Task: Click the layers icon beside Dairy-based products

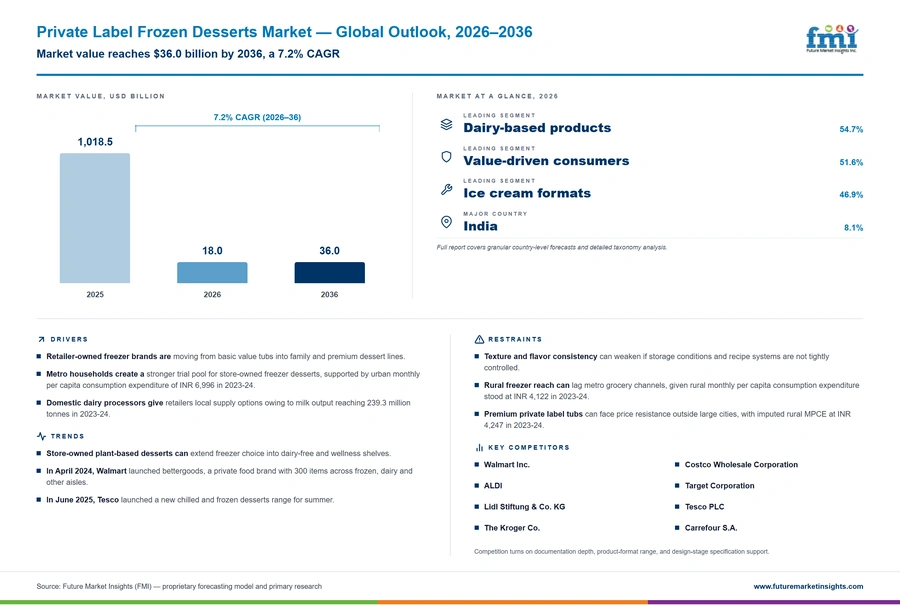Action: [x=447, y=124]
